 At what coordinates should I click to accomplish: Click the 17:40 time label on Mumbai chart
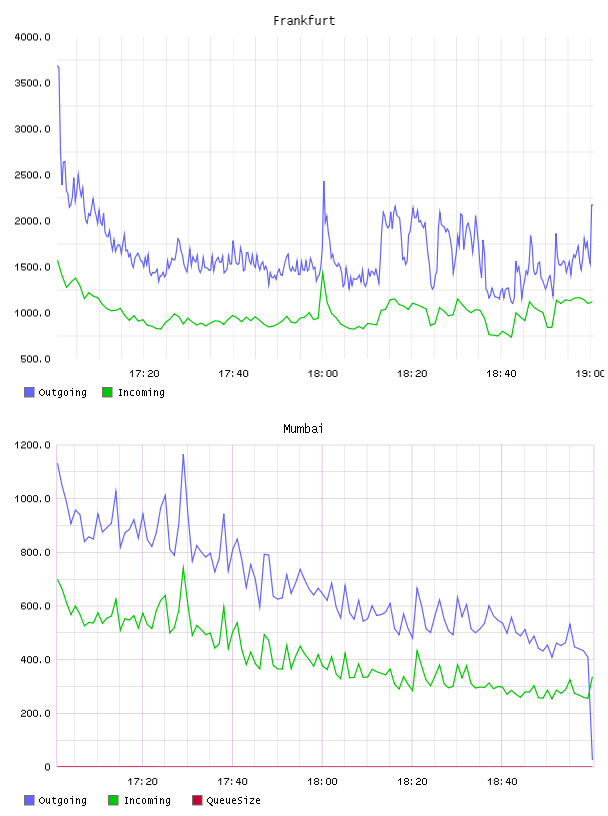tap(232, 782)
